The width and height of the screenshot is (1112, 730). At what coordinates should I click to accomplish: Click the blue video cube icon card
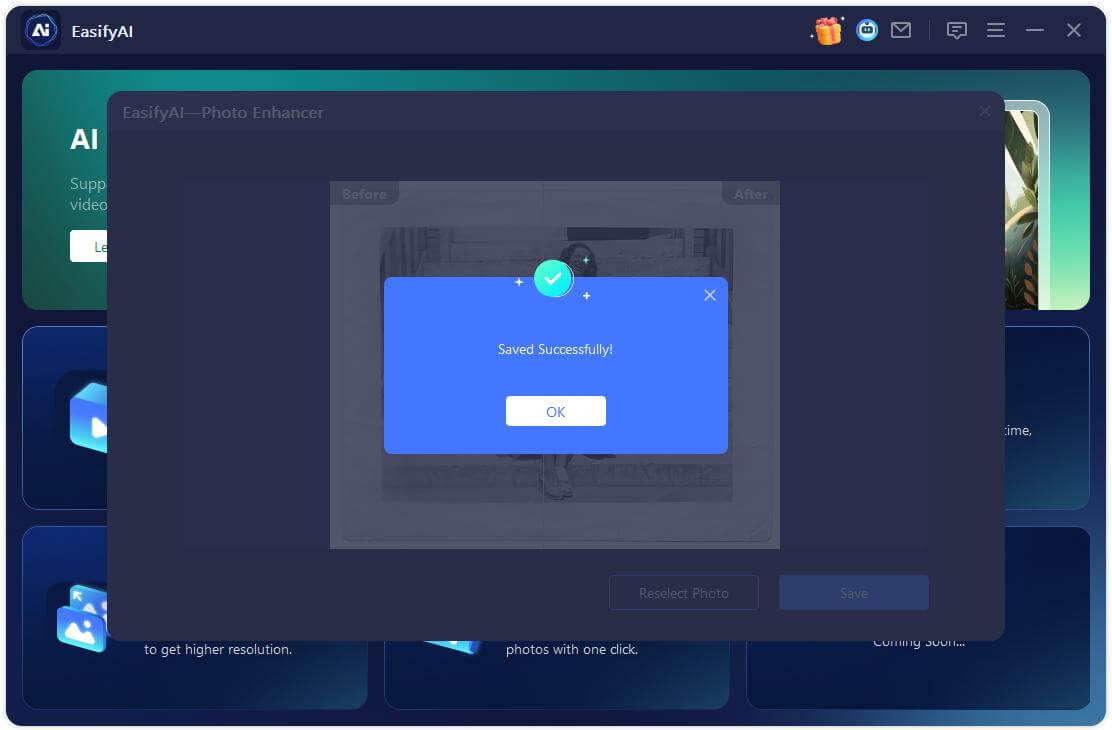click(89, 417)
